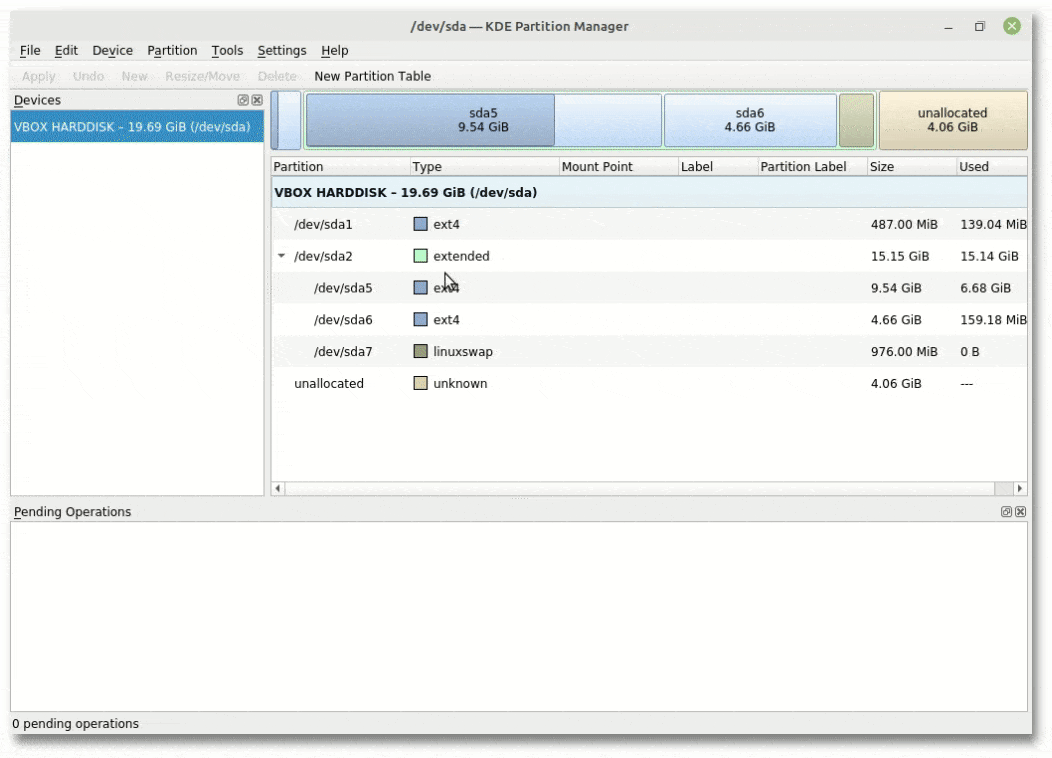This screenshot has width=1052, height=758.
Task: Close the Devices panel with its X icon
Action: (257, 101)
